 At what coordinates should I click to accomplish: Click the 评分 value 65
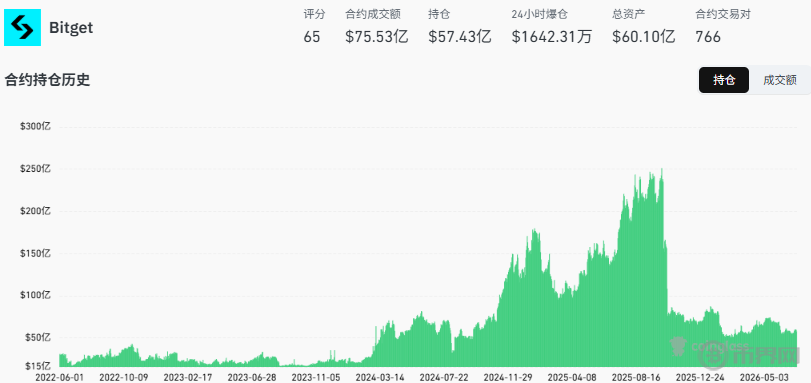point(312,37)
